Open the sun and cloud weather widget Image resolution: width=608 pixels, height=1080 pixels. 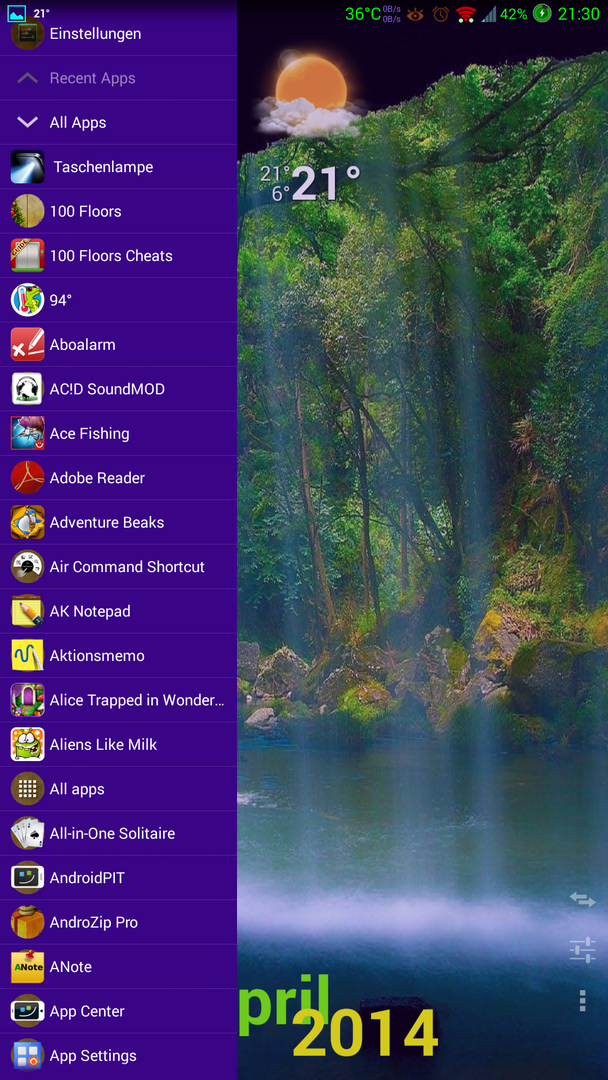click(x=308, y=95)
